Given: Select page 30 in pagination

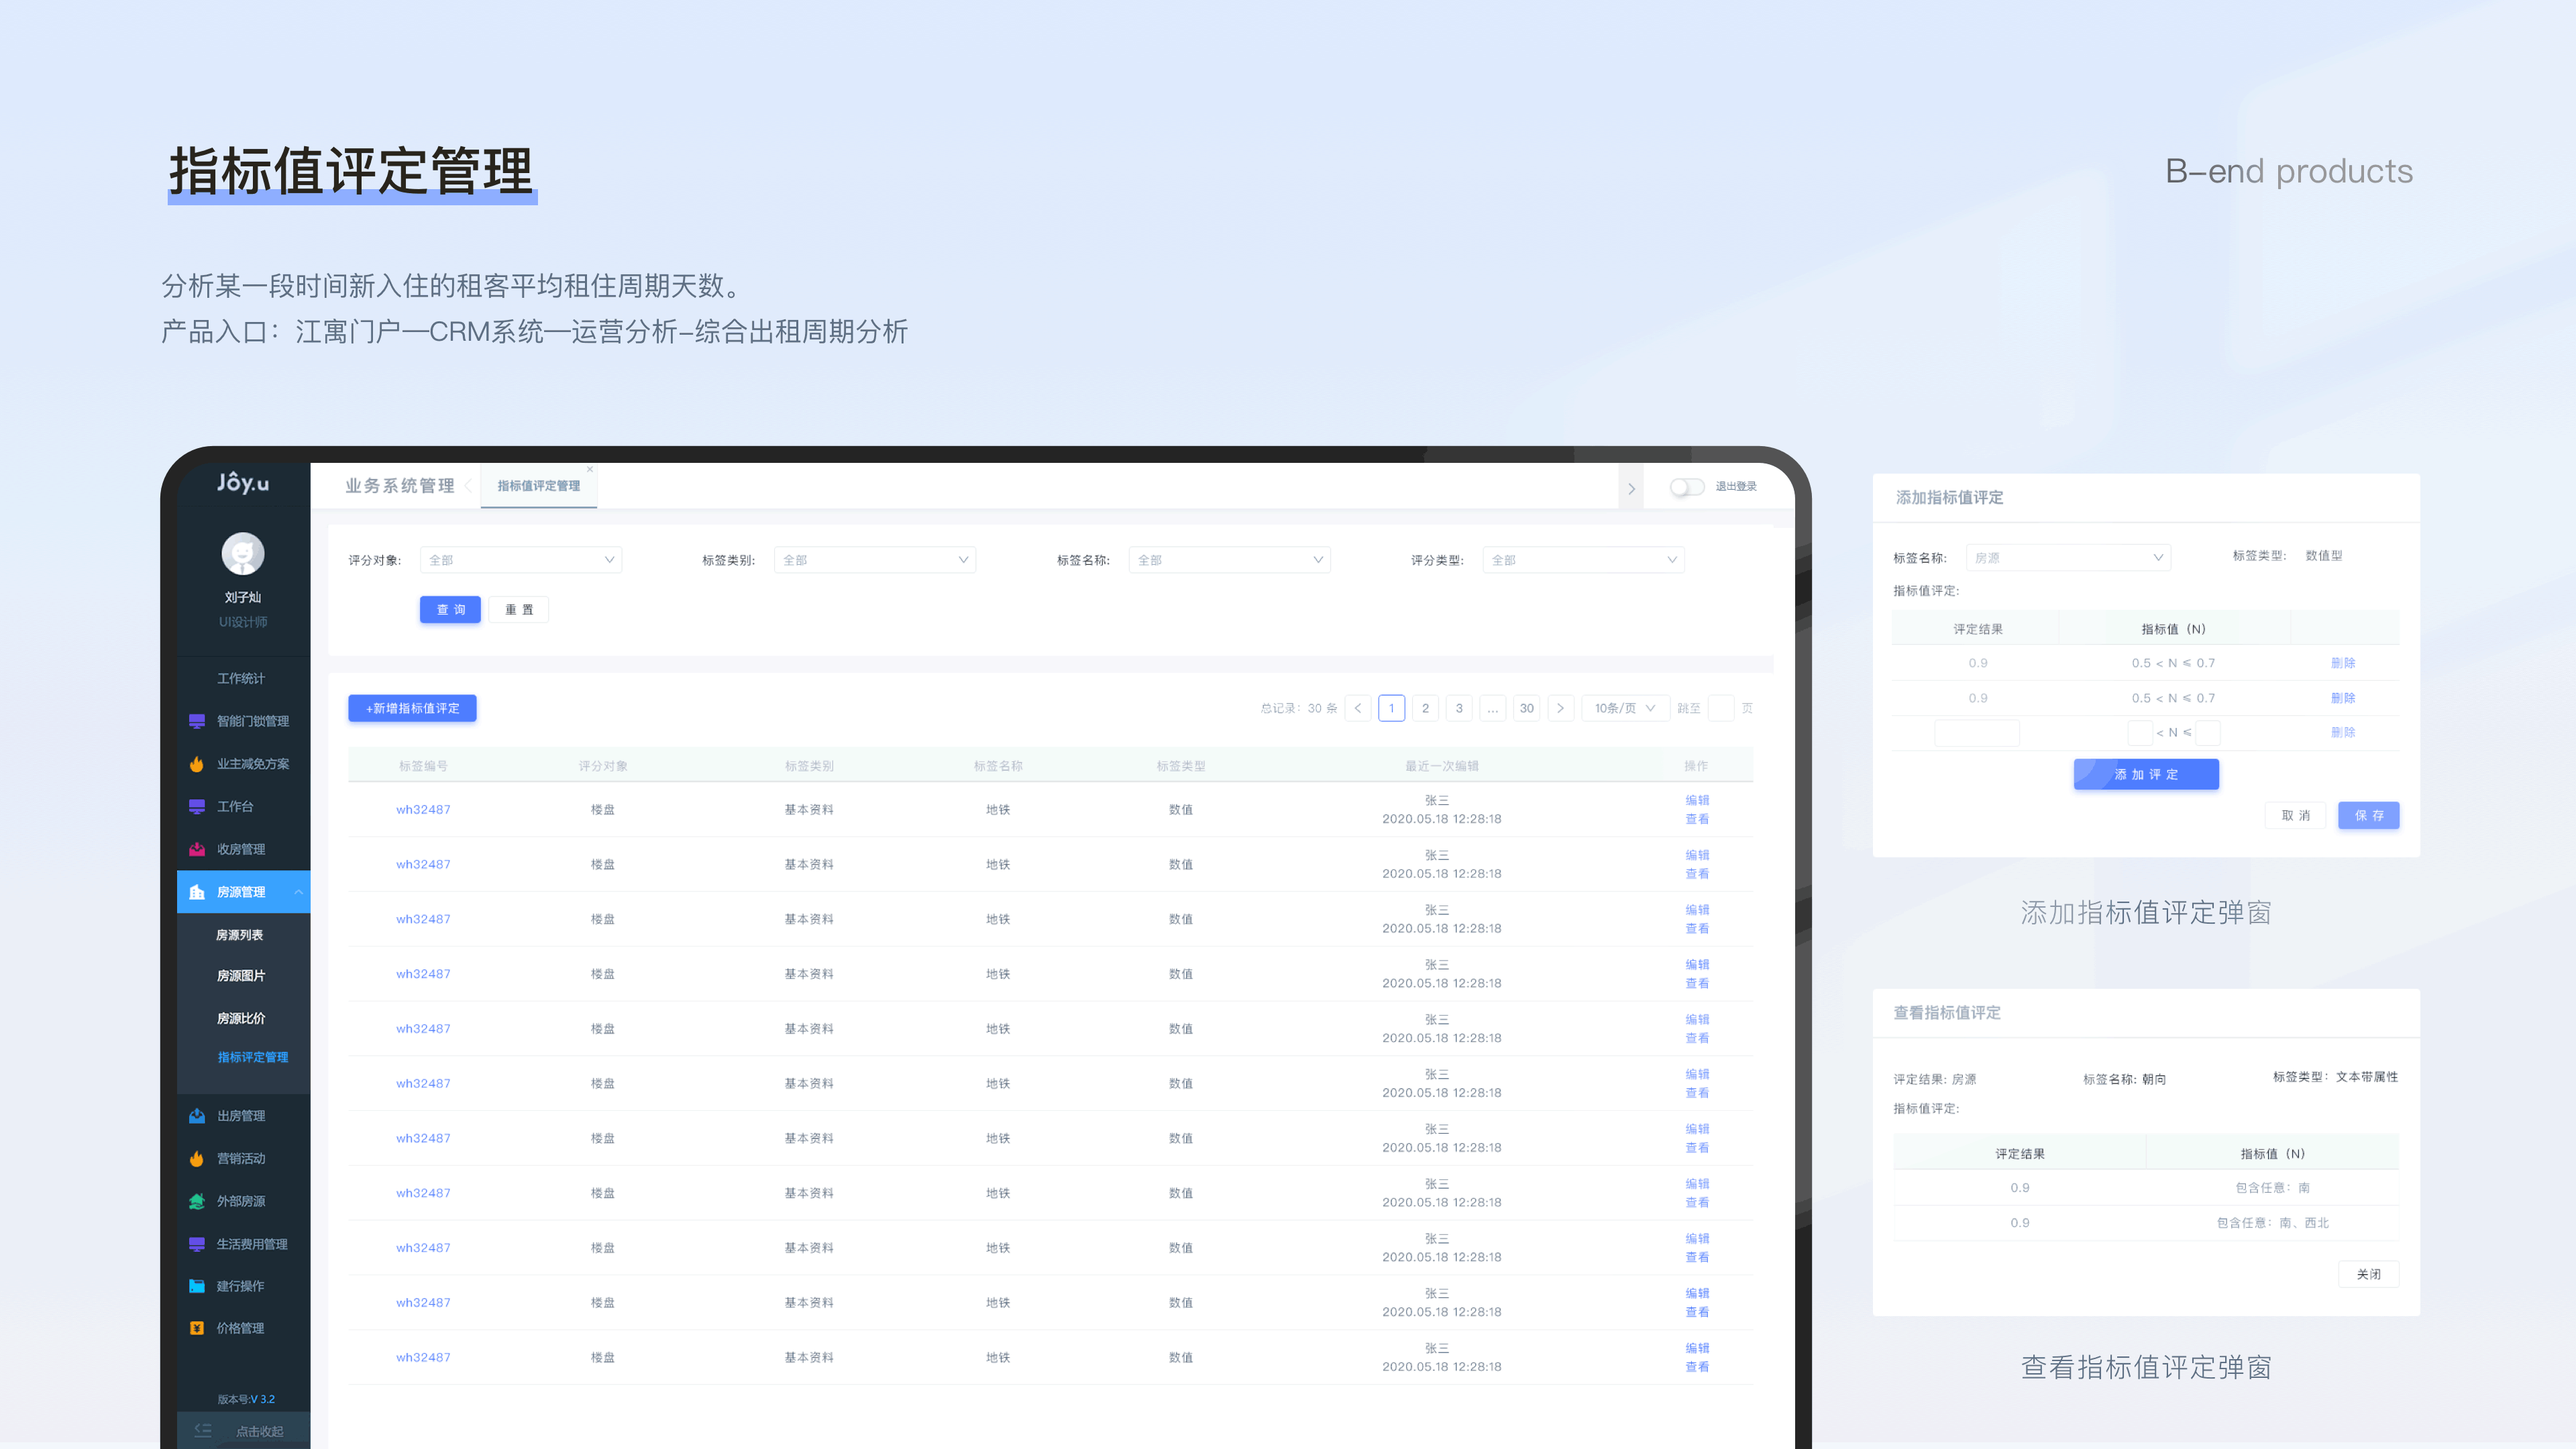Looking at the screenshot, I should [x=1526, y=708].
